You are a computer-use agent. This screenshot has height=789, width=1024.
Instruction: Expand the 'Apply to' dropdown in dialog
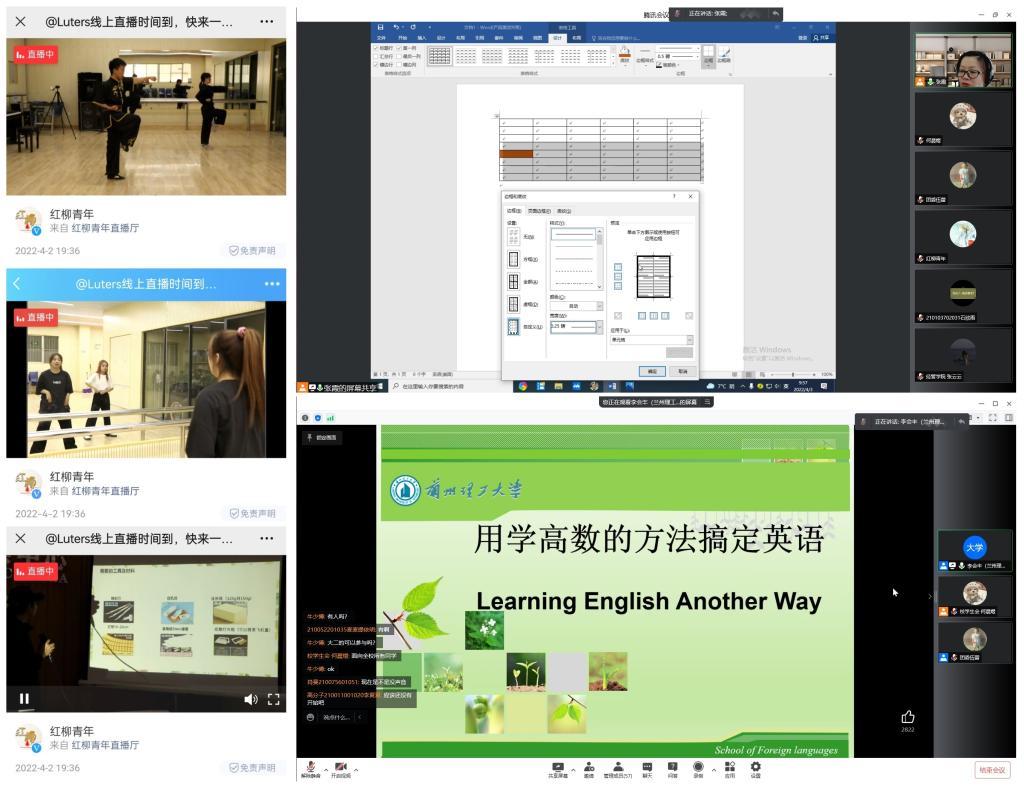tap(688, 340)
